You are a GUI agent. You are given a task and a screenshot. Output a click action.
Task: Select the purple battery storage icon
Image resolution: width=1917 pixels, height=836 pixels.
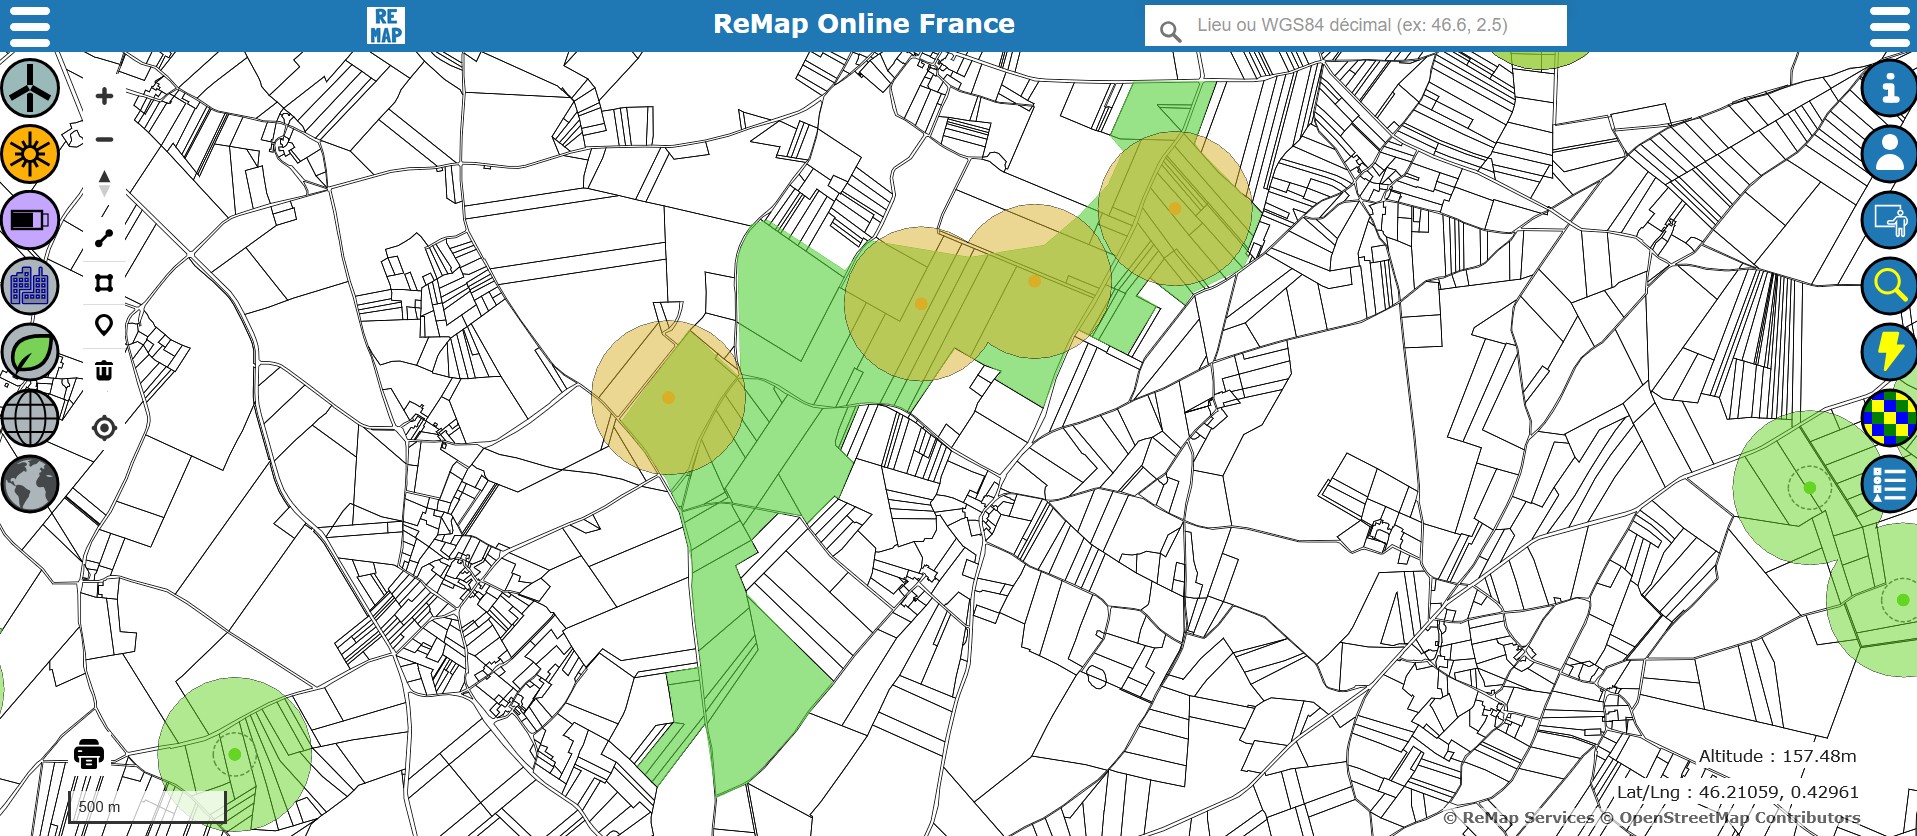click(x=30, y=220)
